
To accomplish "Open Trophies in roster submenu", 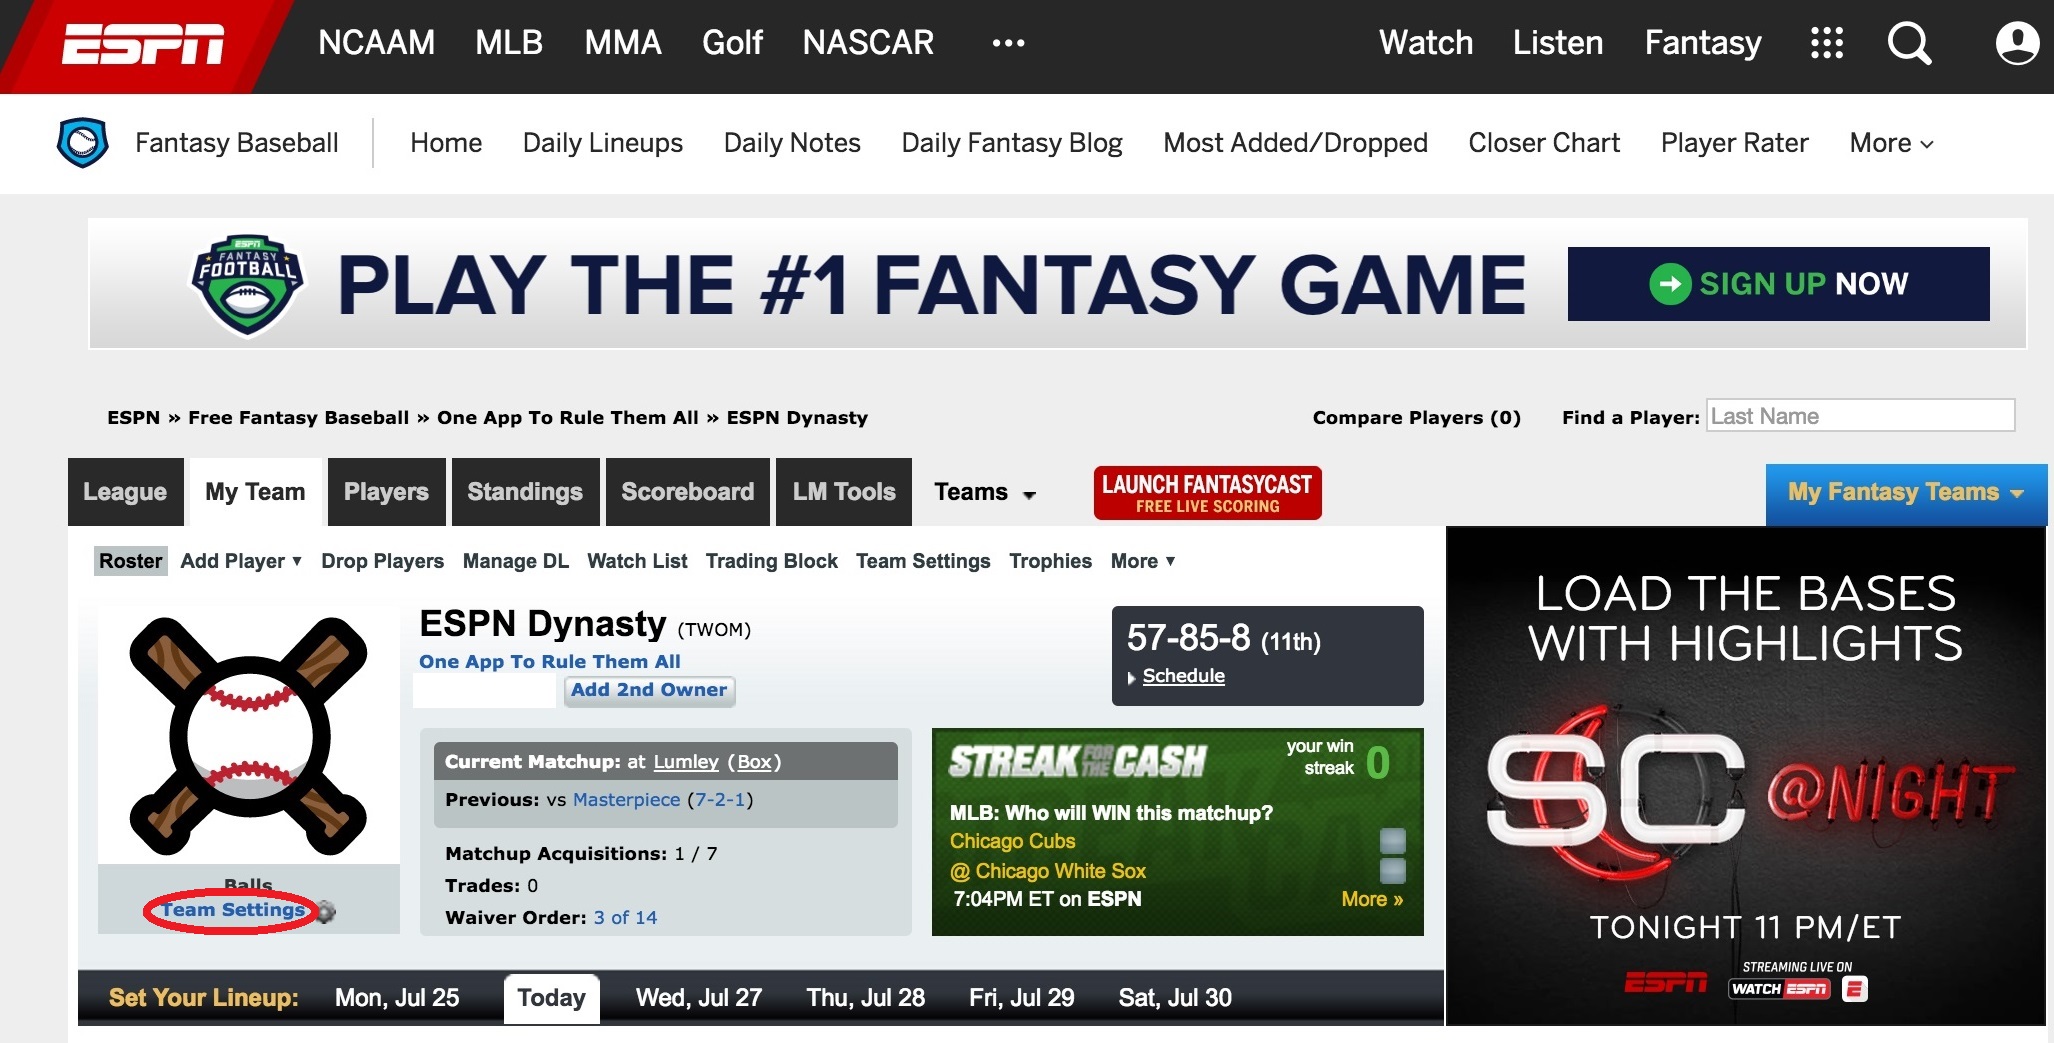I will tap(1050, 561).
